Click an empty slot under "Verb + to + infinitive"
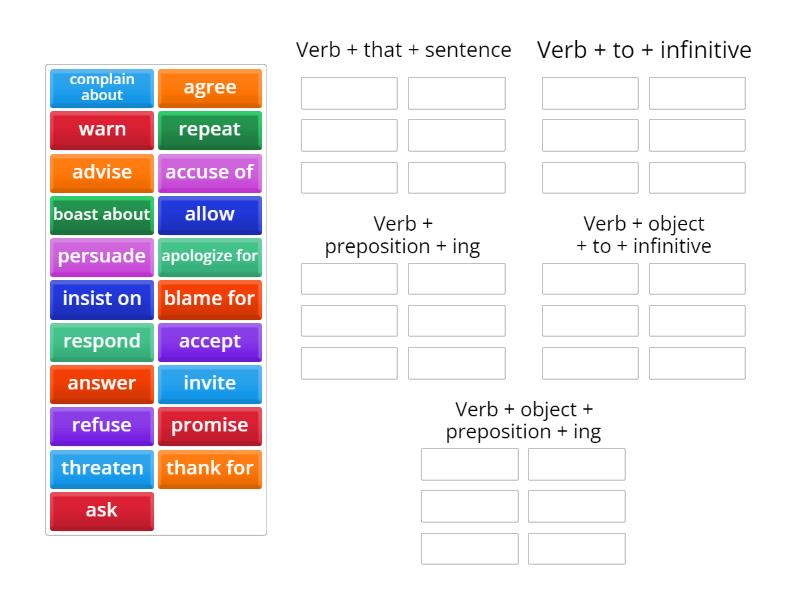This screenshot has height=600, width=800. click(x=589, y=94)
